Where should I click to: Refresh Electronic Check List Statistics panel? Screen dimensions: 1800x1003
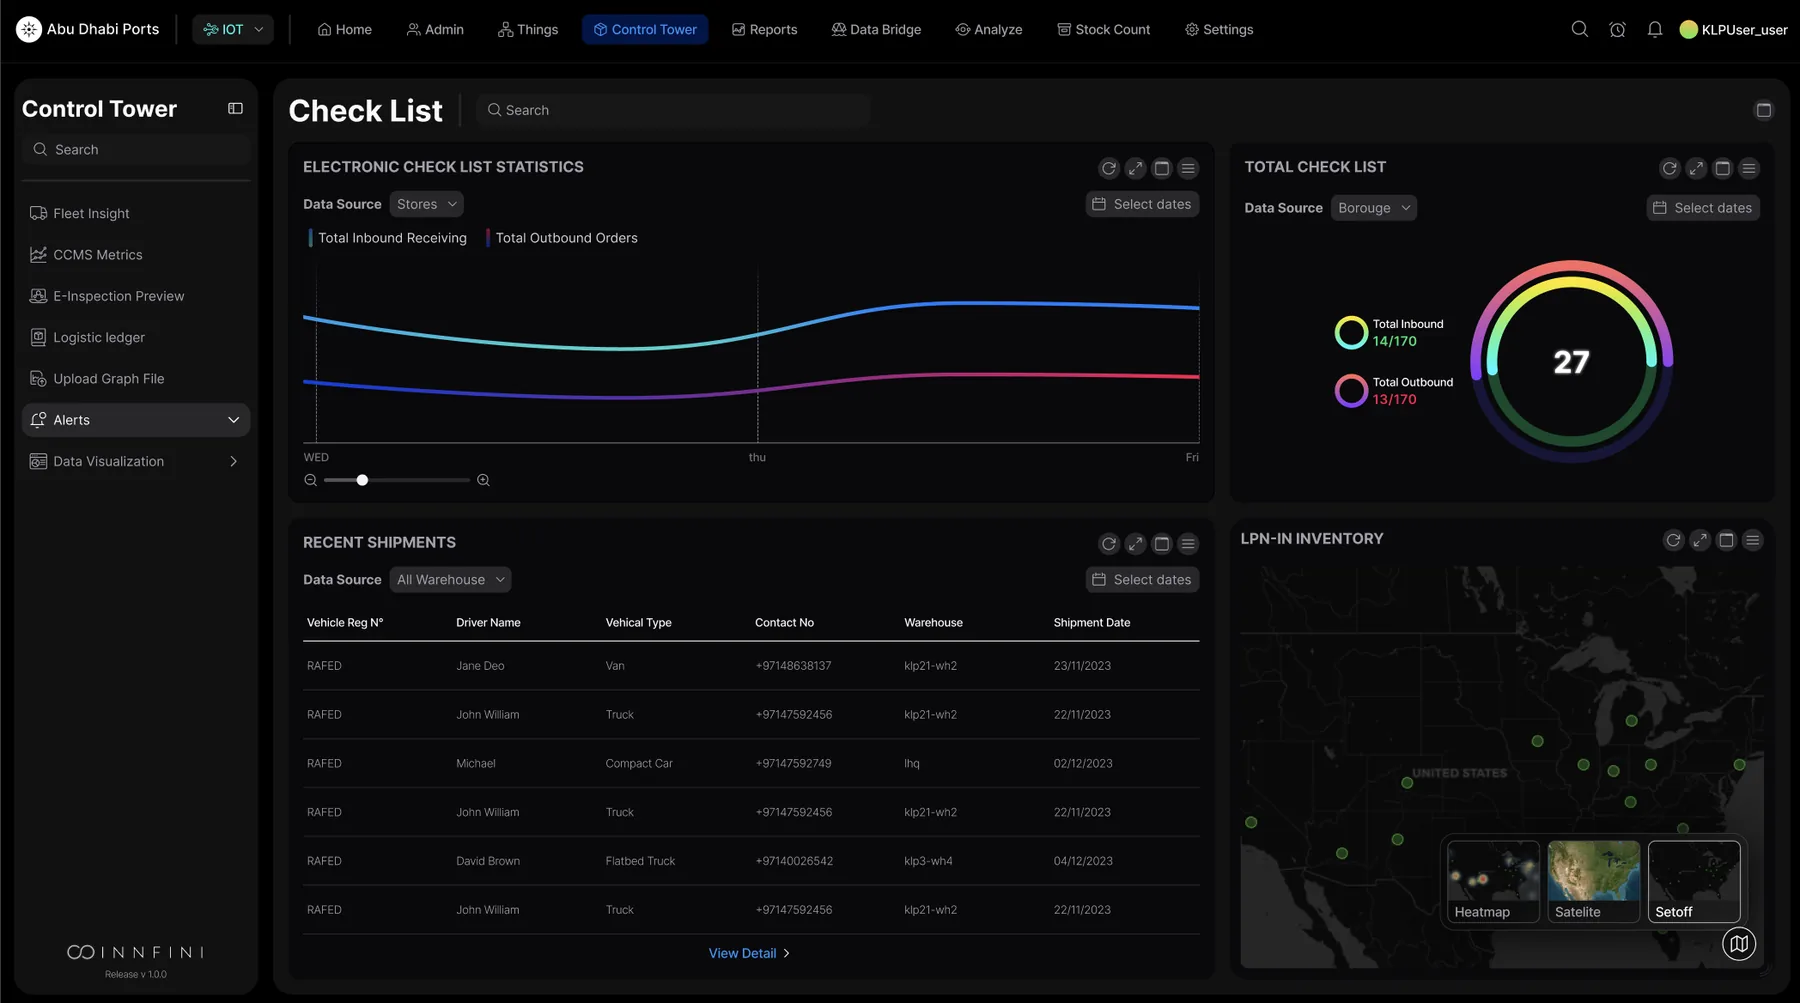coord(1108,168)
